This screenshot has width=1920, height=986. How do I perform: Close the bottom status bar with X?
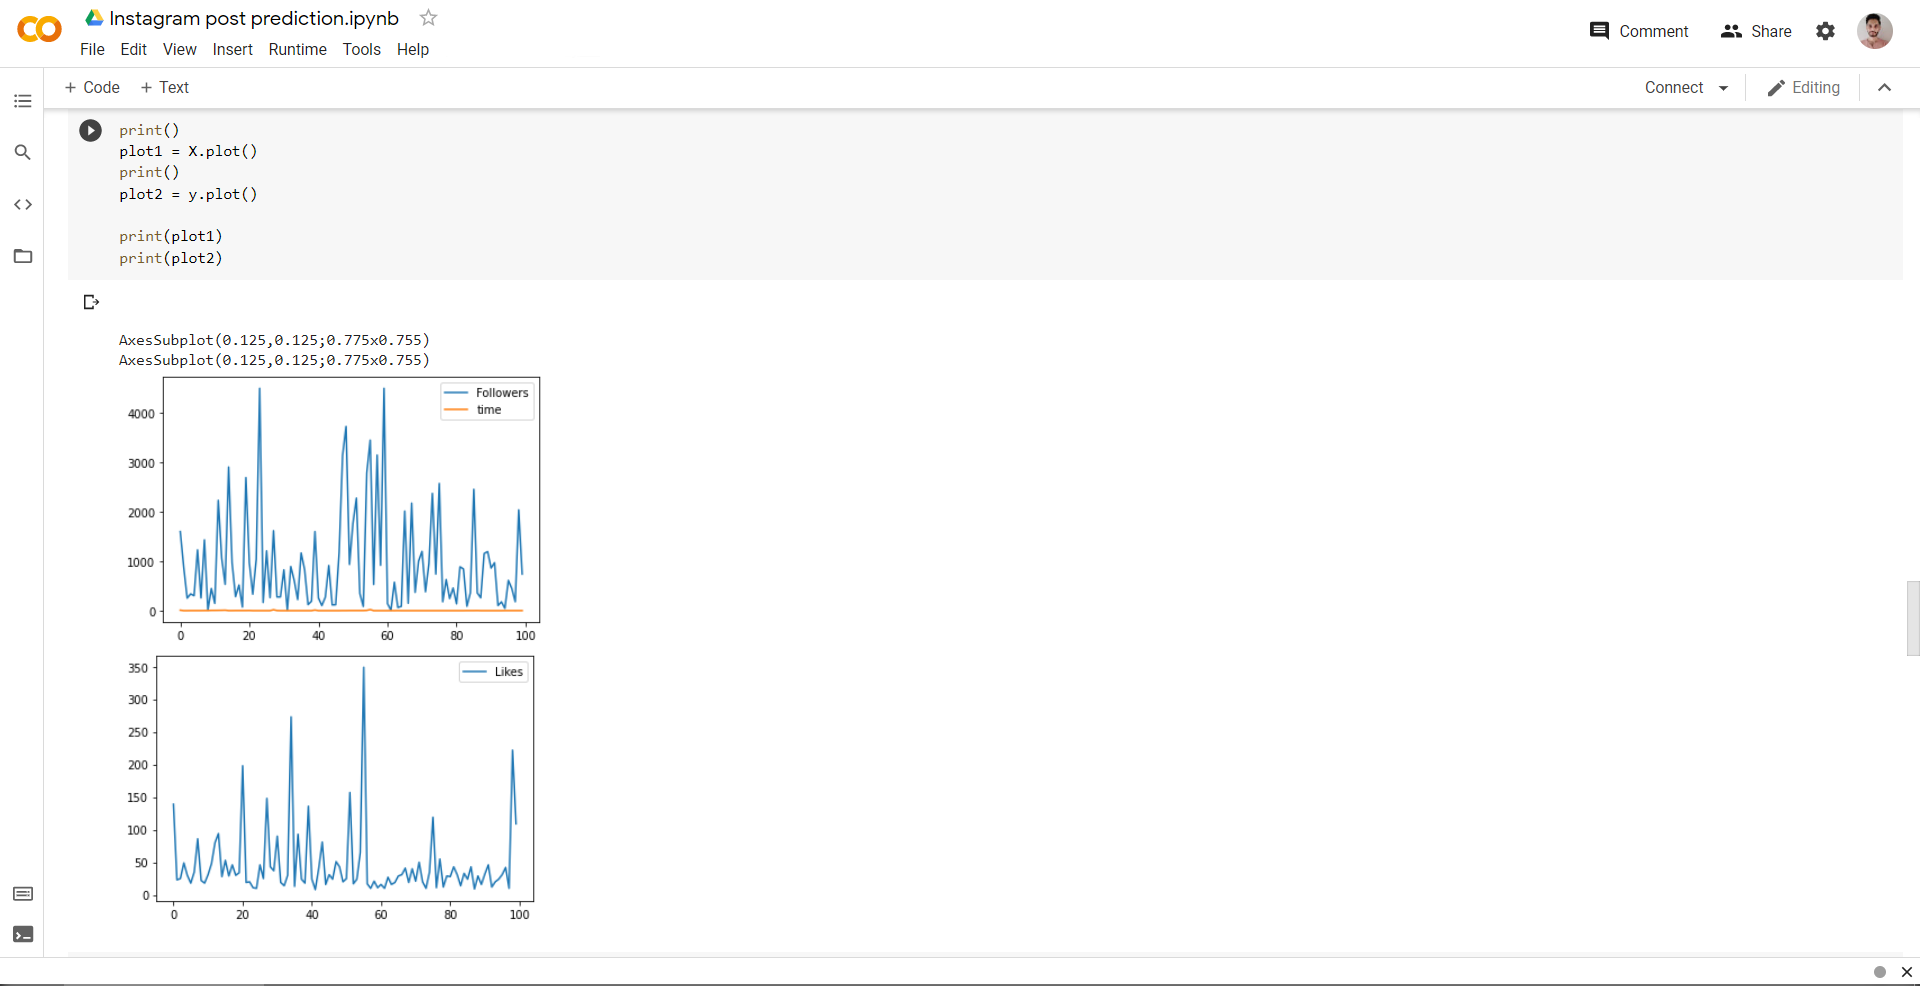click(x=1906, y=972)
